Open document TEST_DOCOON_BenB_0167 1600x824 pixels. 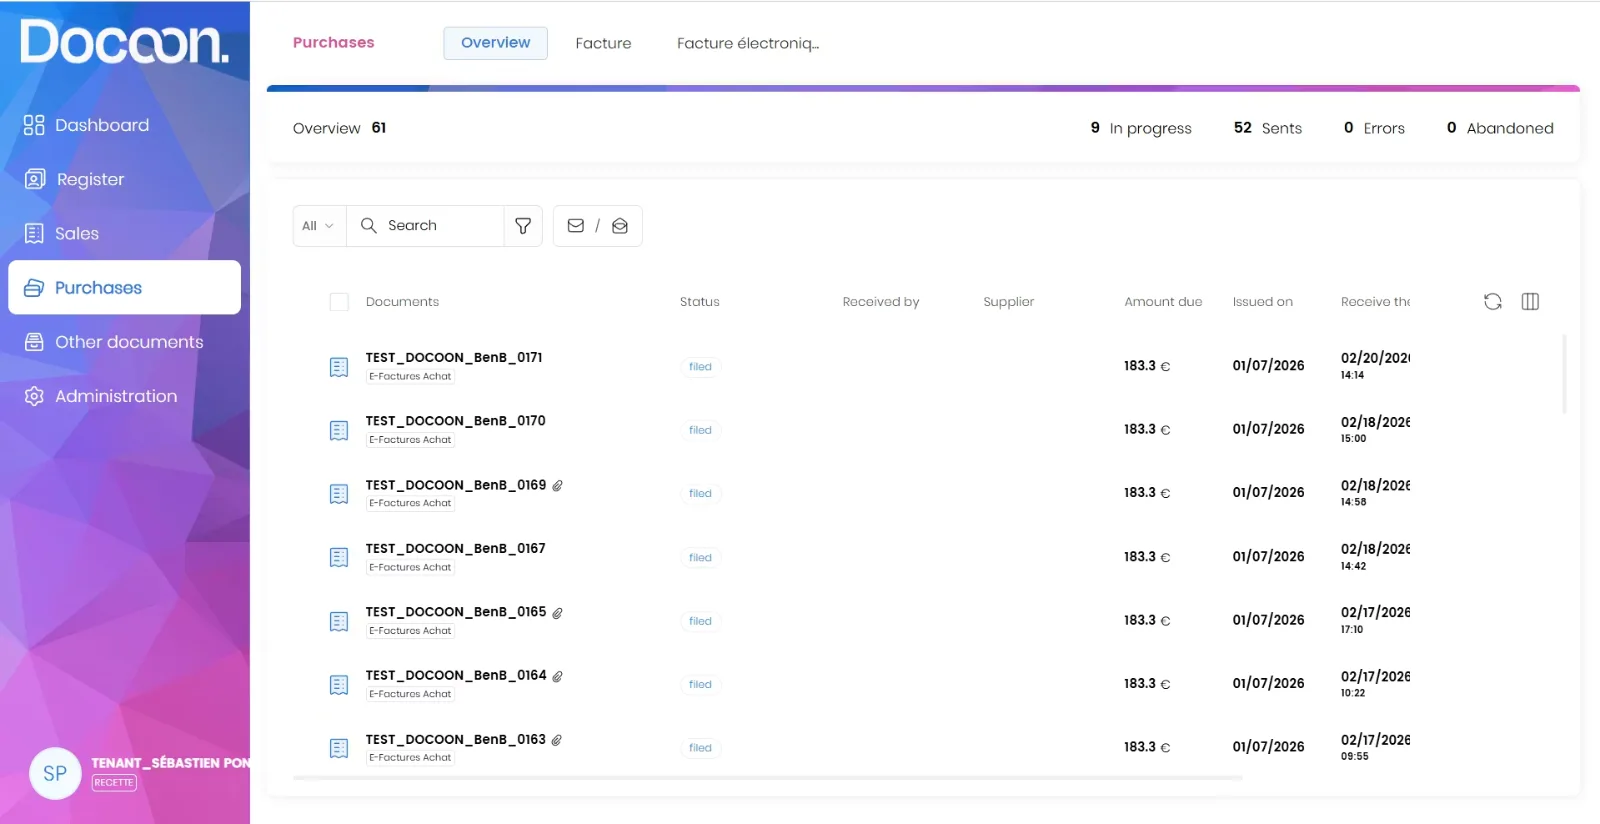[455, 548]
